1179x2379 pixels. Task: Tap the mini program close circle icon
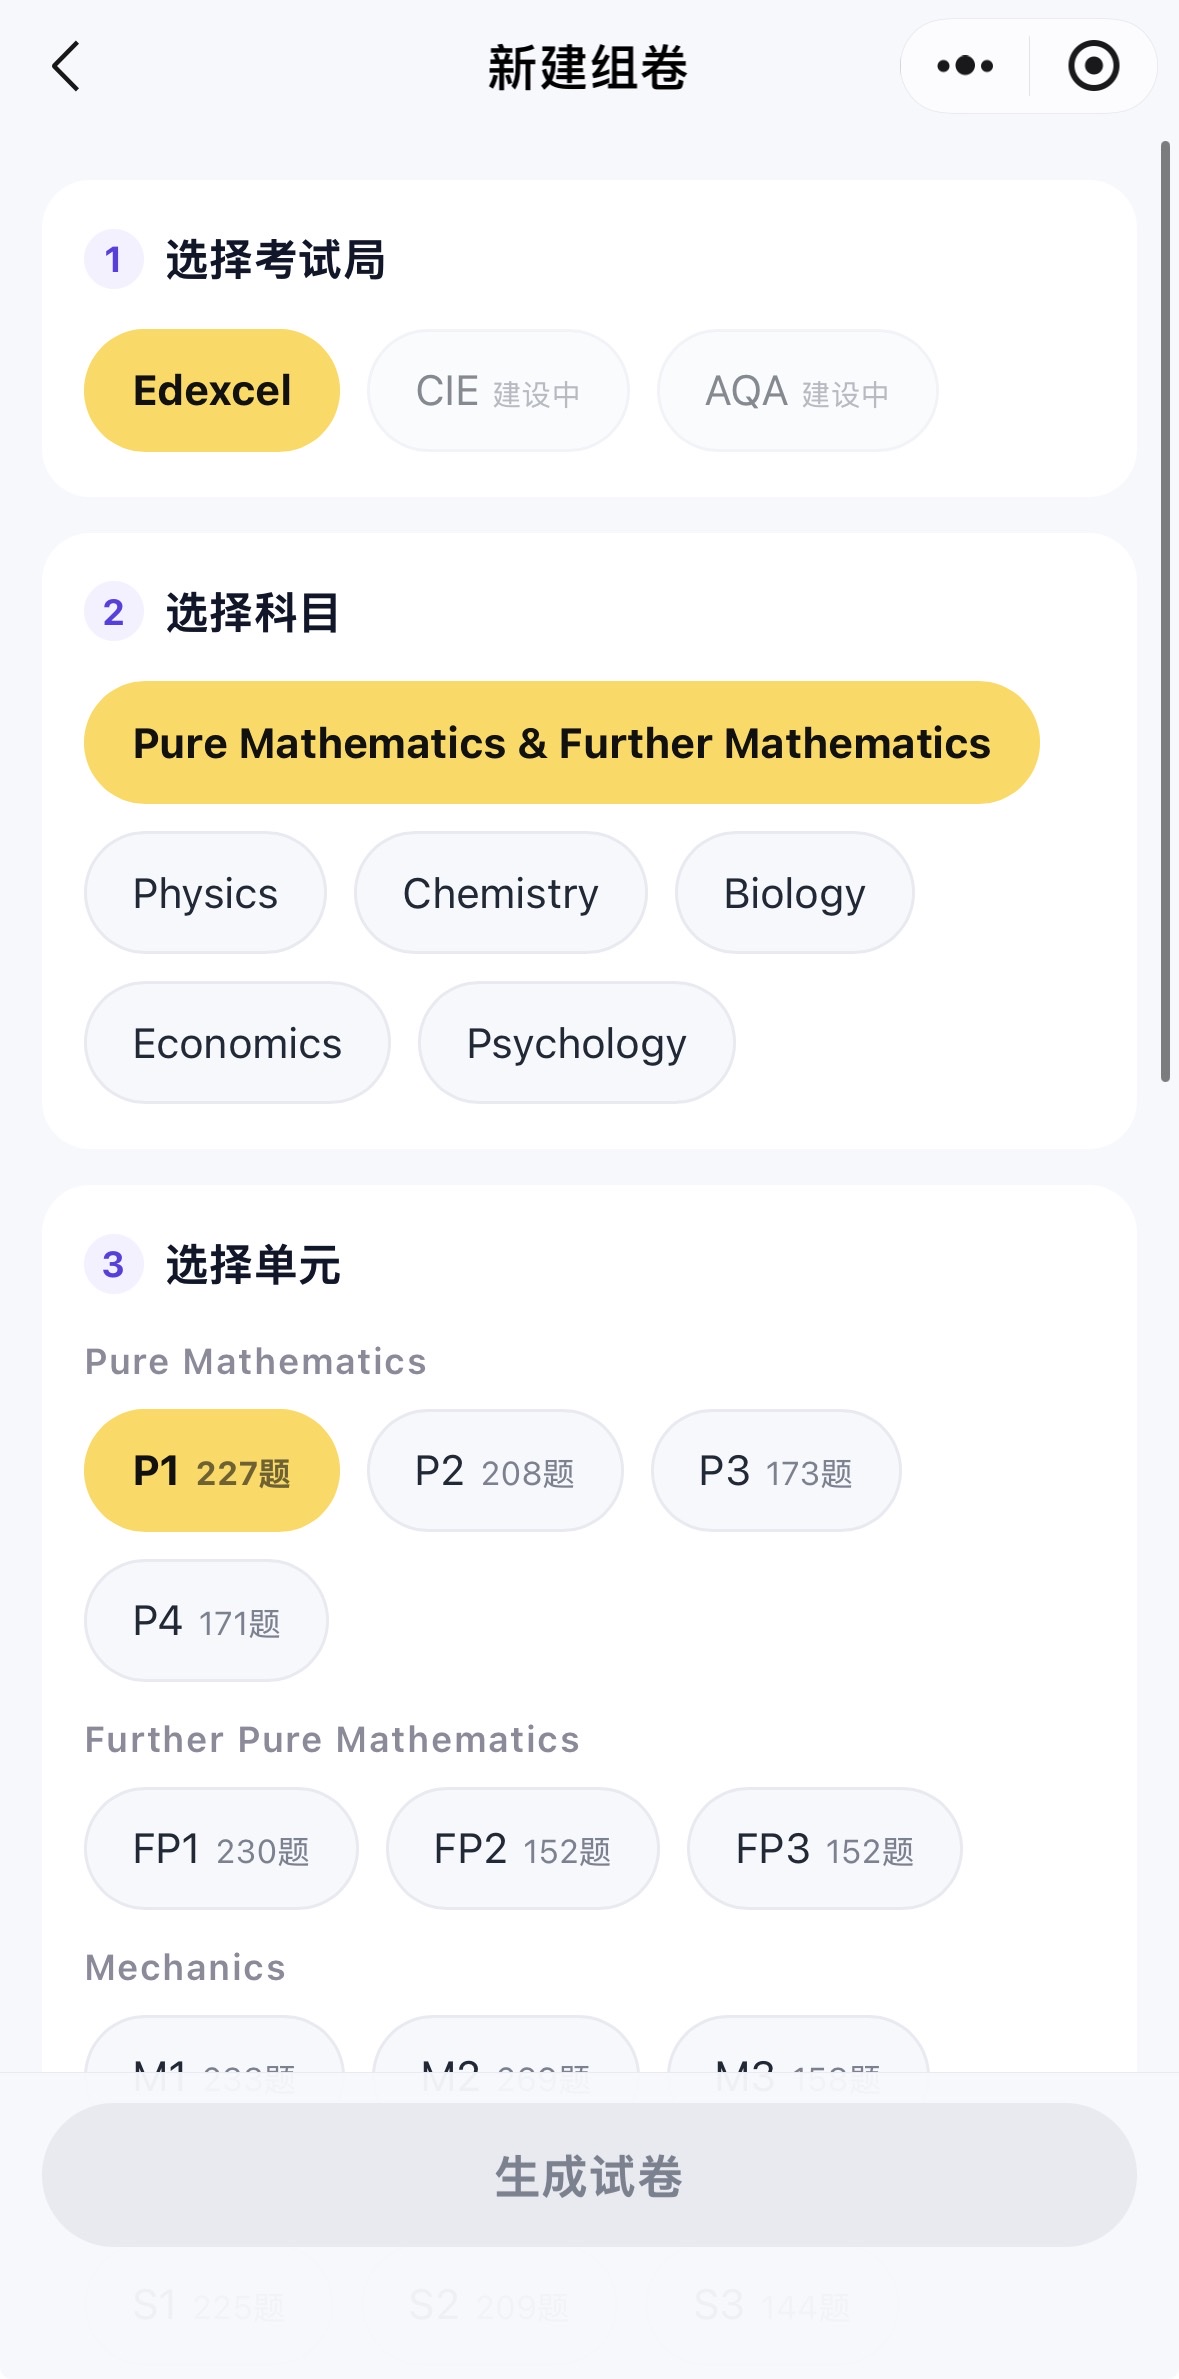pos(1093,66)
